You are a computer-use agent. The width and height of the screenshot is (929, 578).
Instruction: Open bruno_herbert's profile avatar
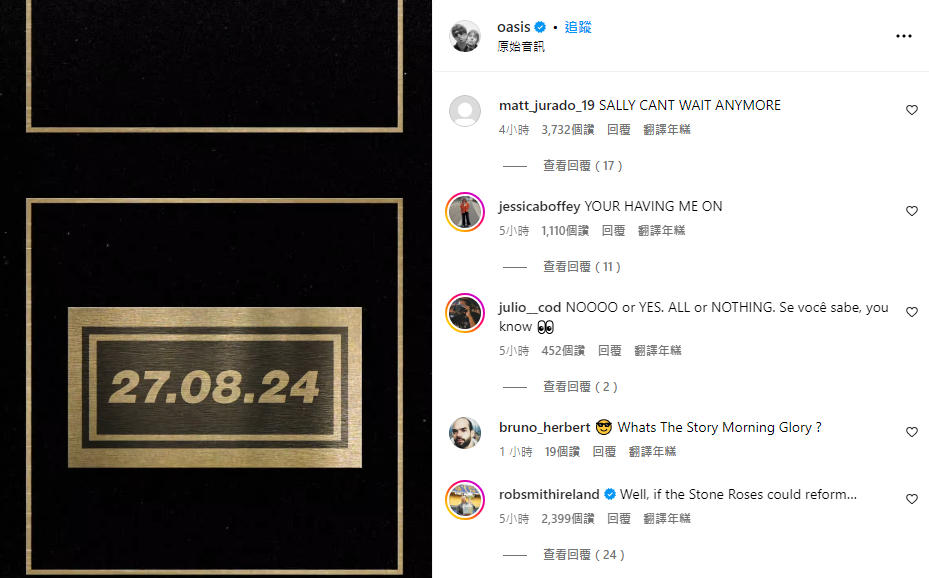[465, 433]
